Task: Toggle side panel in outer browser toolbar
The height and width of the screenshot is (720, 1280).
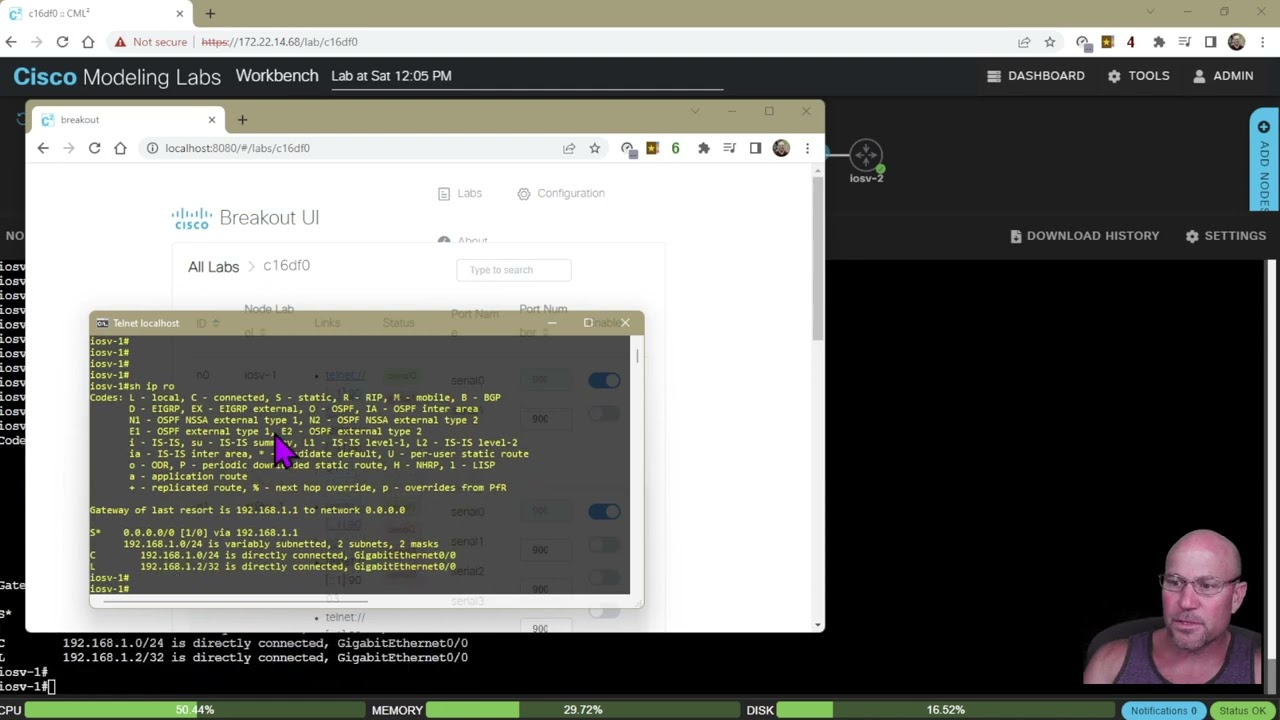Action: pos(1210,42)
